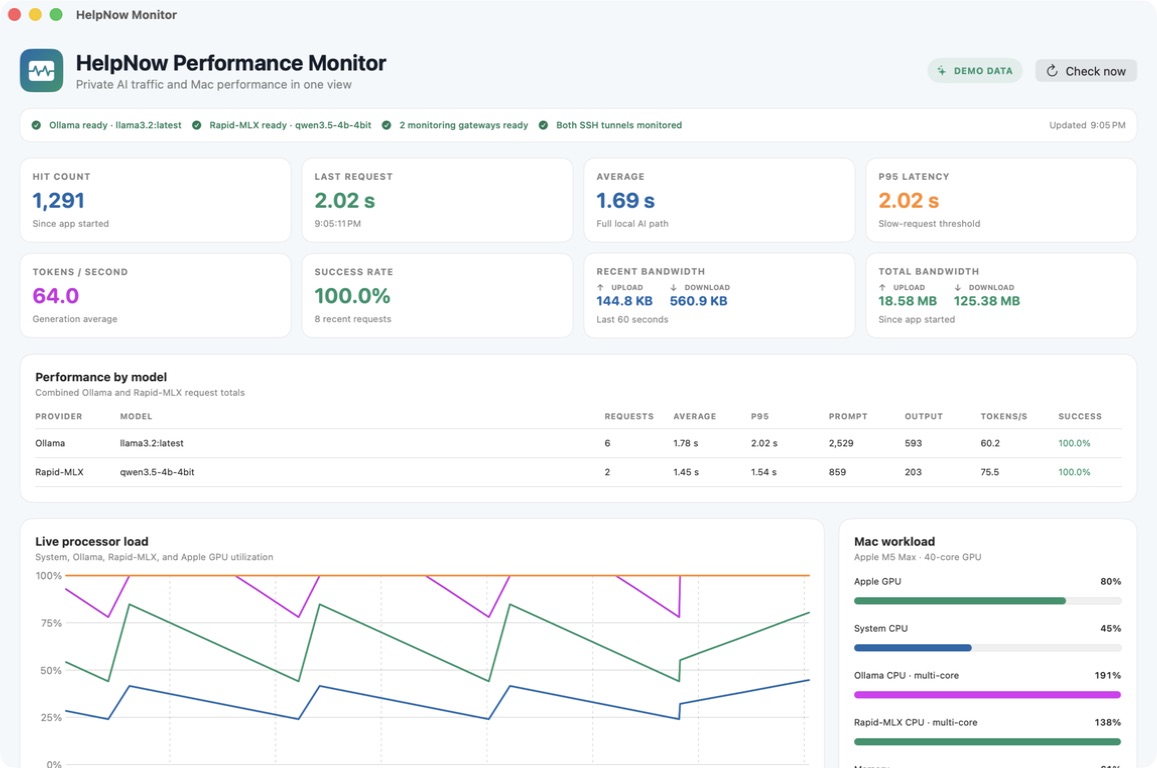Click the System CPU 45% progress bar
This screenshot has width=1157, height=768.
(x=987, y=648)
